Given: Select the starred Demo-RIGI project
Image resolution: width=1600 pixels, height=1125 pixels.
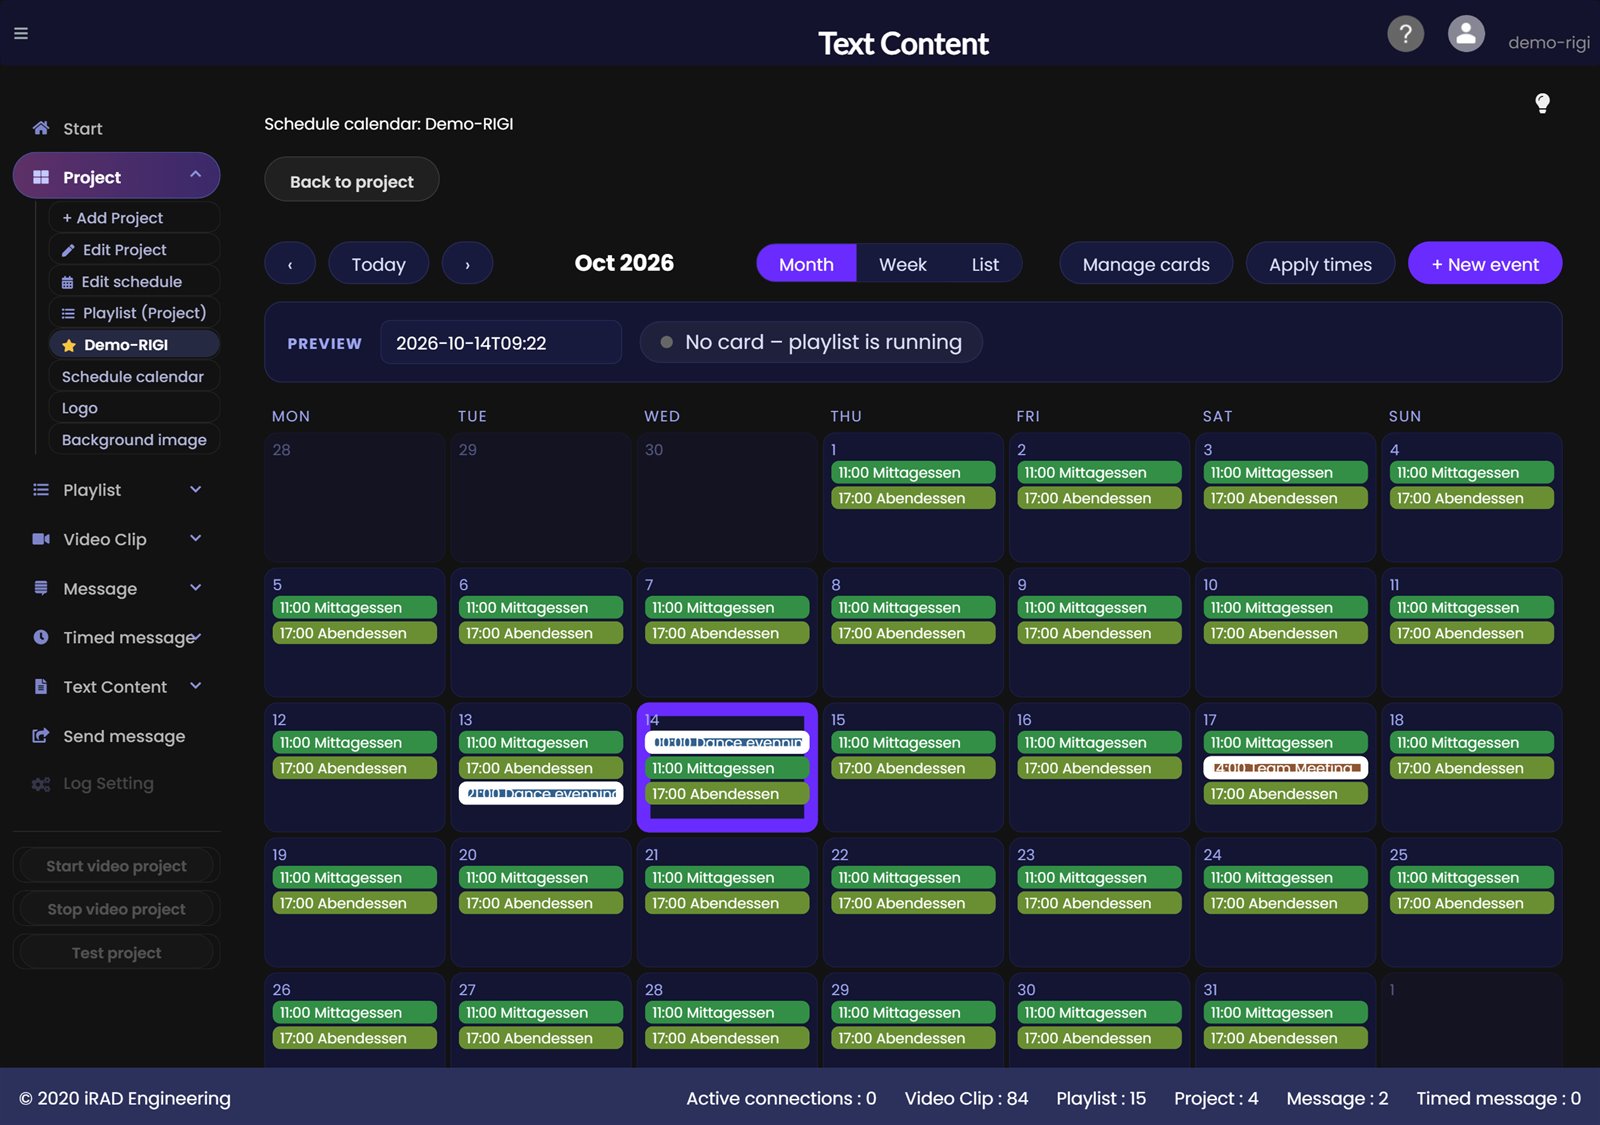Looking at the screenshot, I should click(x=134, y=345).
